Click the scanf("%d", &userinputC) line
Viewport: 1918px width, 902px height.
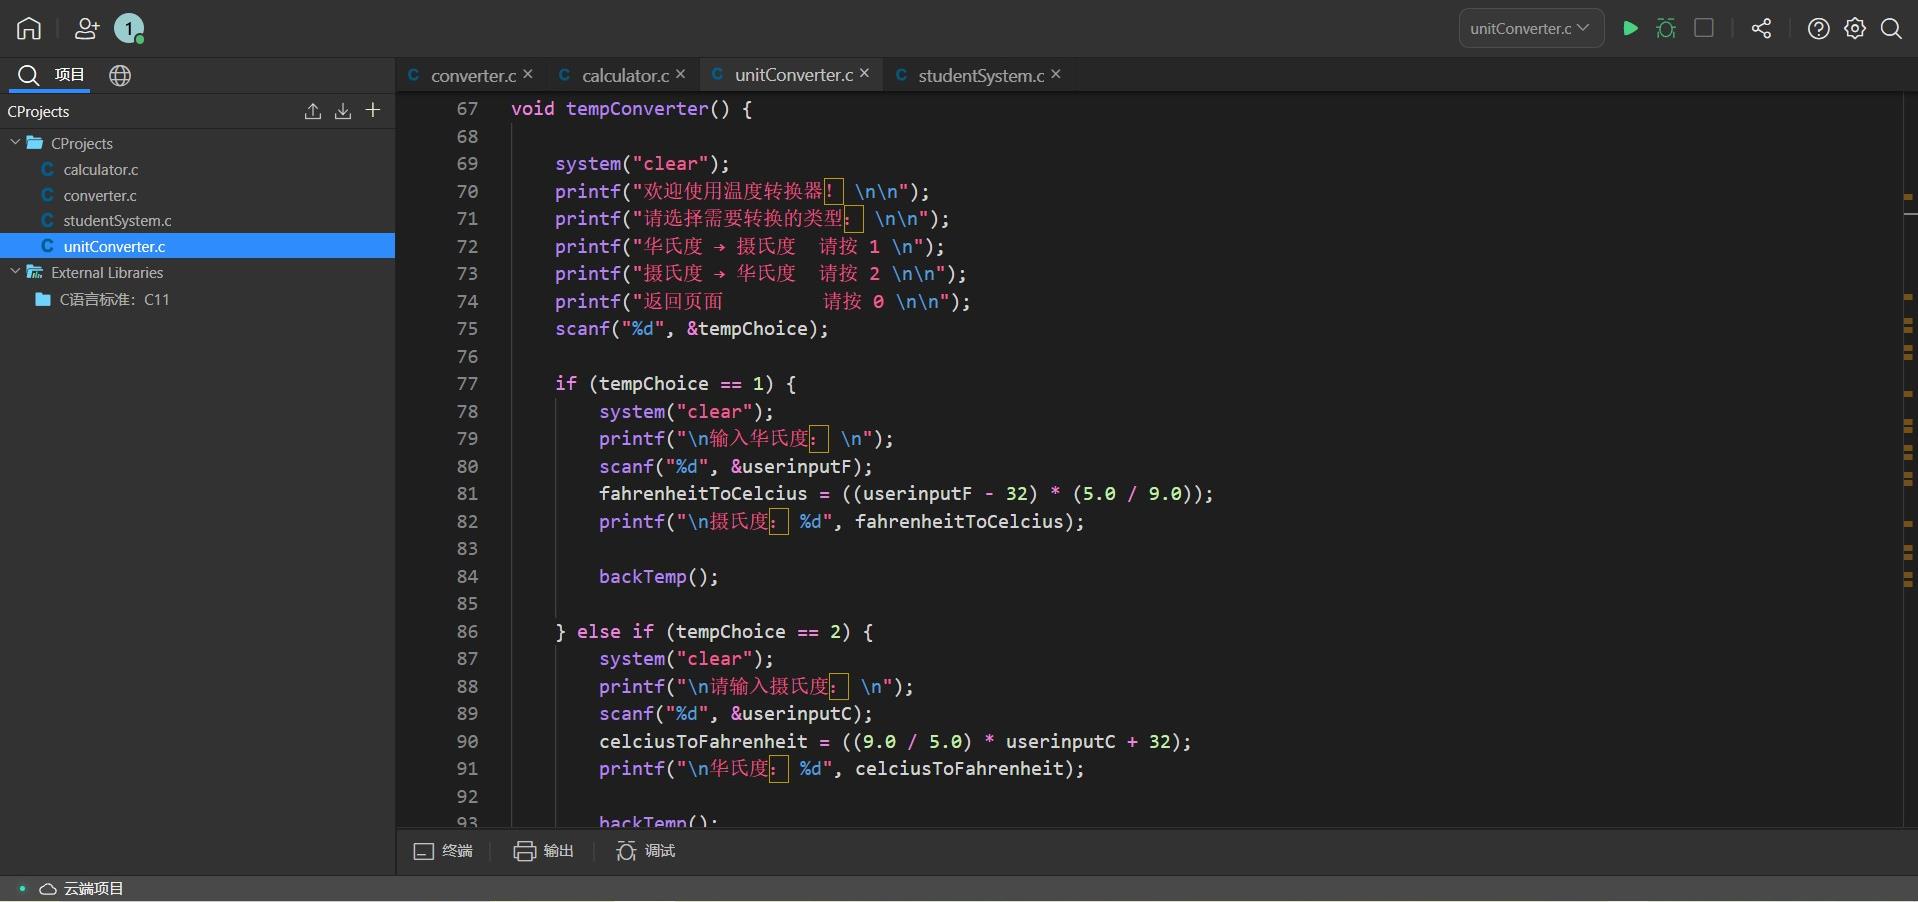click(x=736, y=714)
